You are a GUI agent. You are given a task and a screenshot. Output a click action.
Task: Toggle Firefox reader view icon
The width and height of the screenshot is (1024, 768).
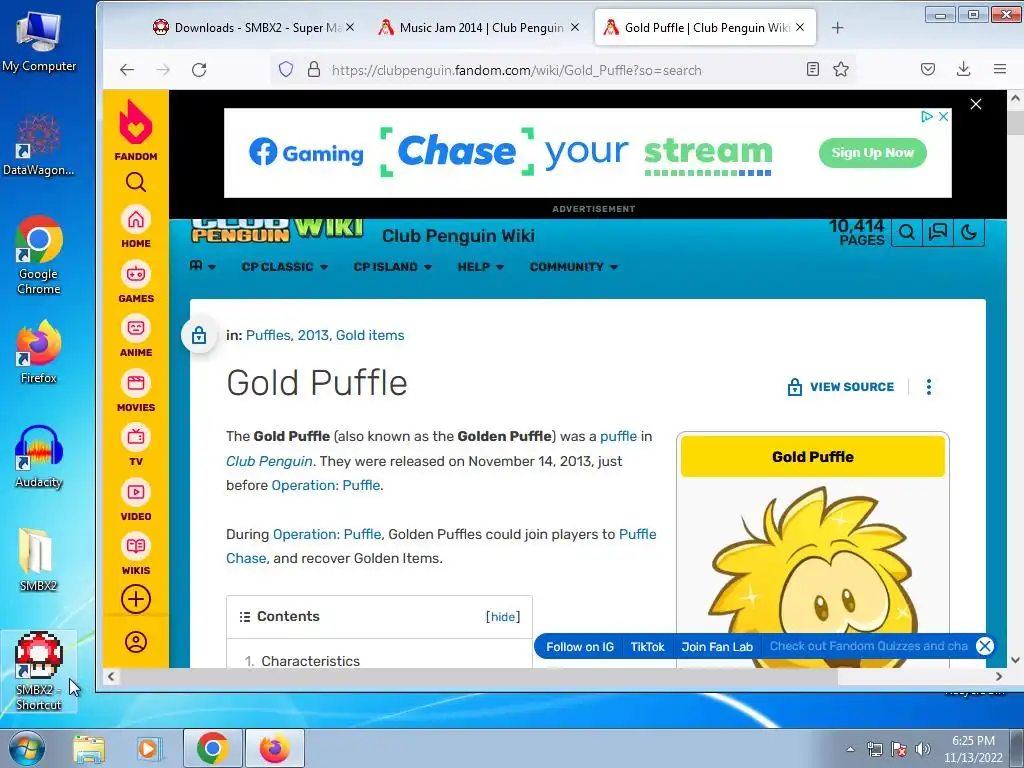(812, 69)
